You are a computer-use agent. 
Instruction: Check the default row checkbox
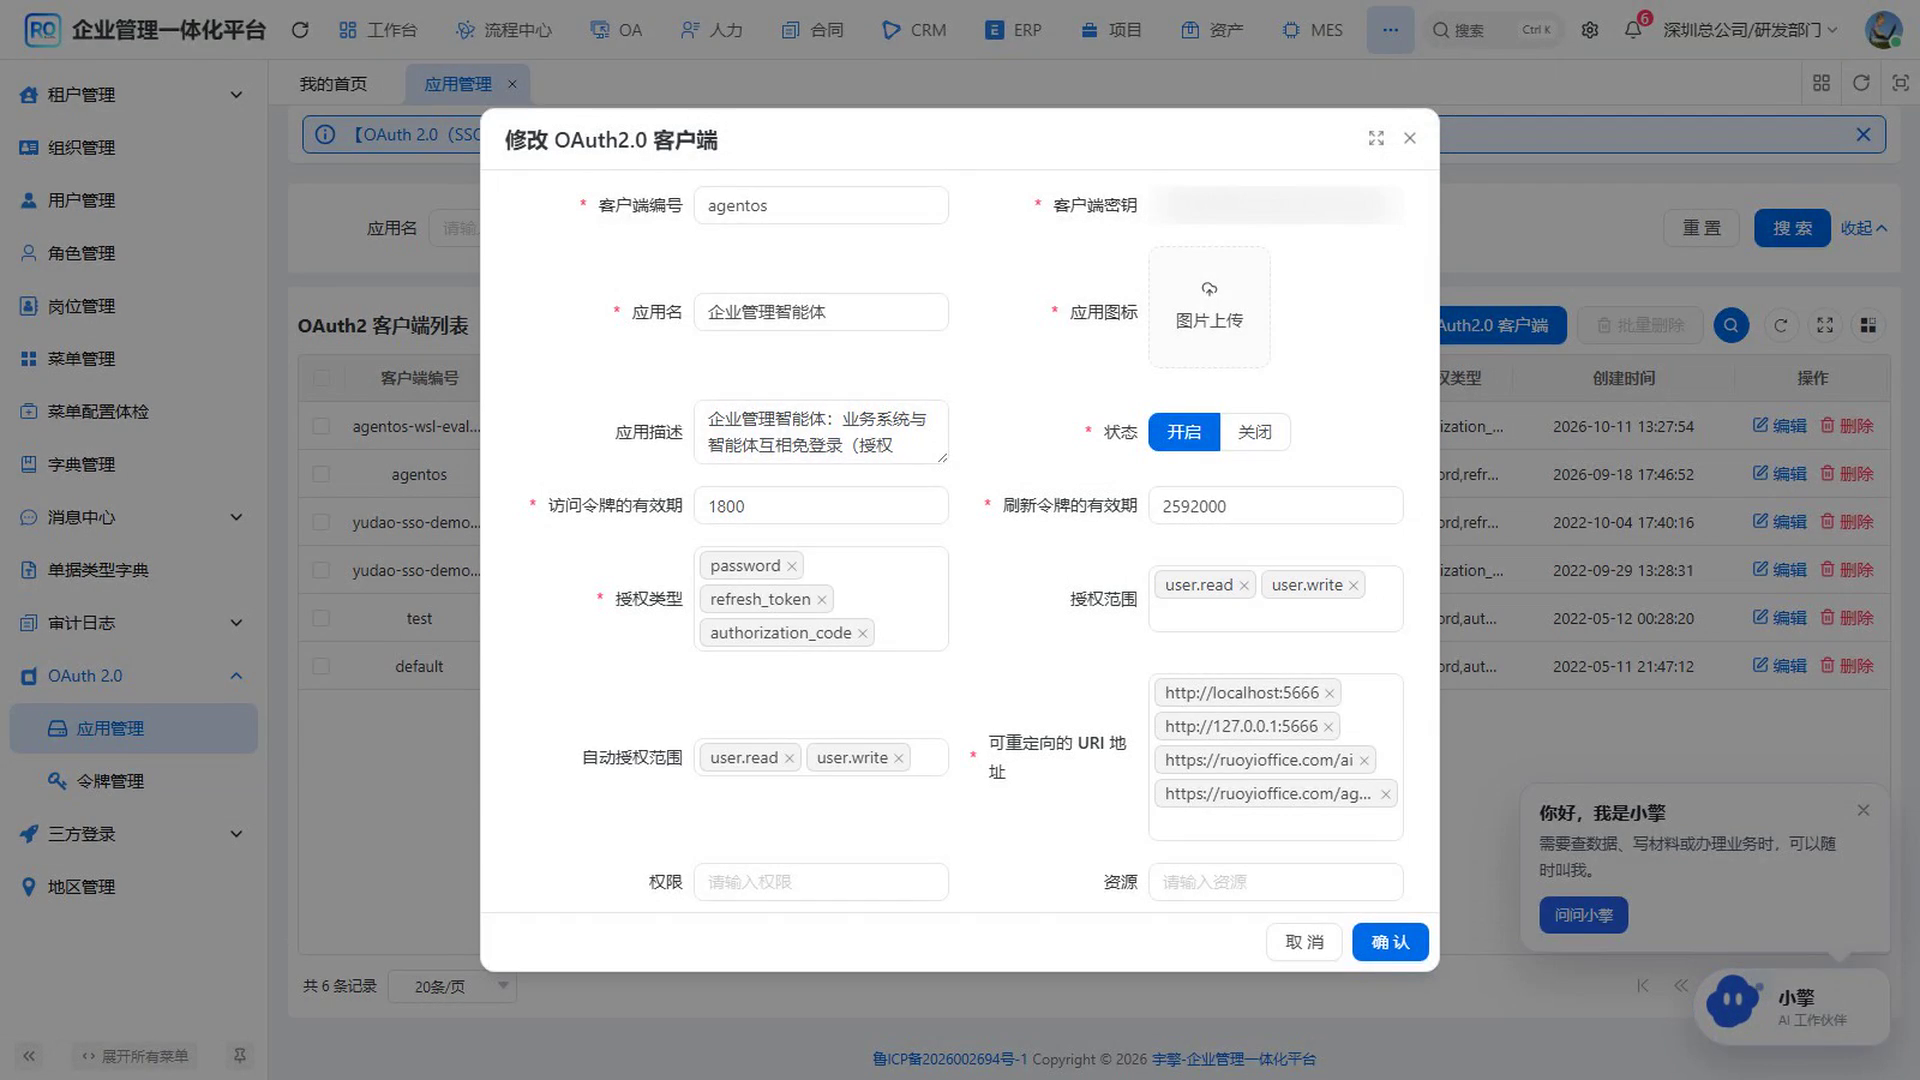321,666
